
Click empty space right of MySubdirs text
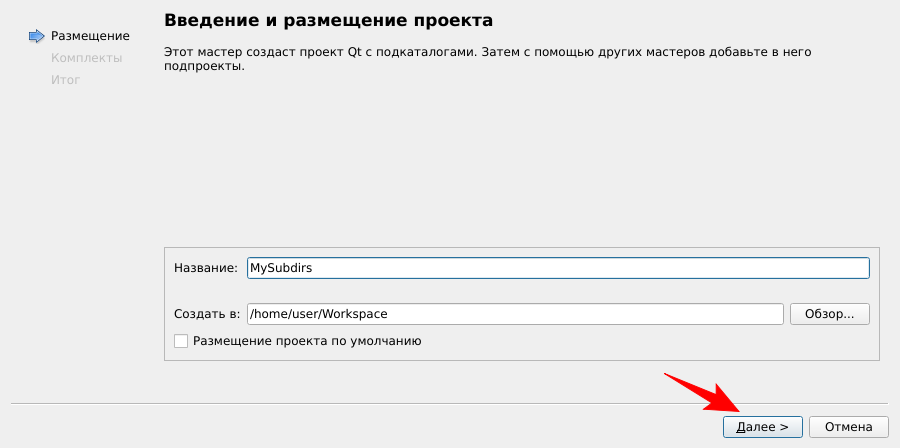600,268
